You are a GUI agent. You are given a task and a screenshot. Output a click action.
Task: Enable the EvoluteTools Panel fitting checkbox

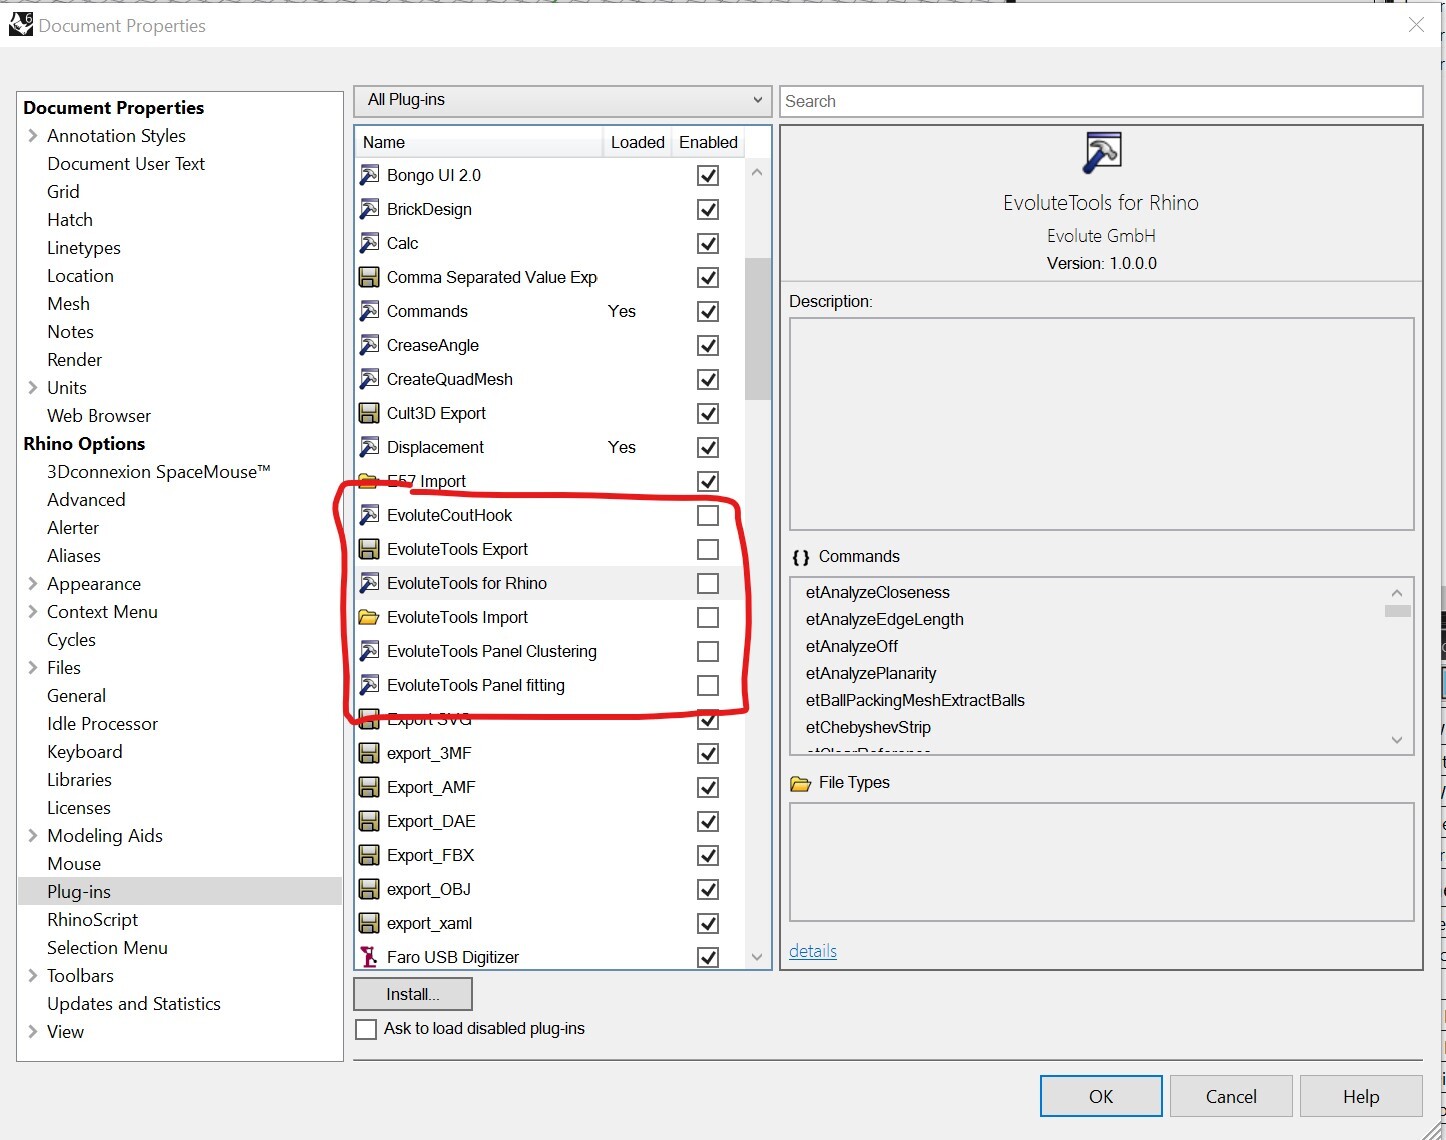click(x=708, y=685)
